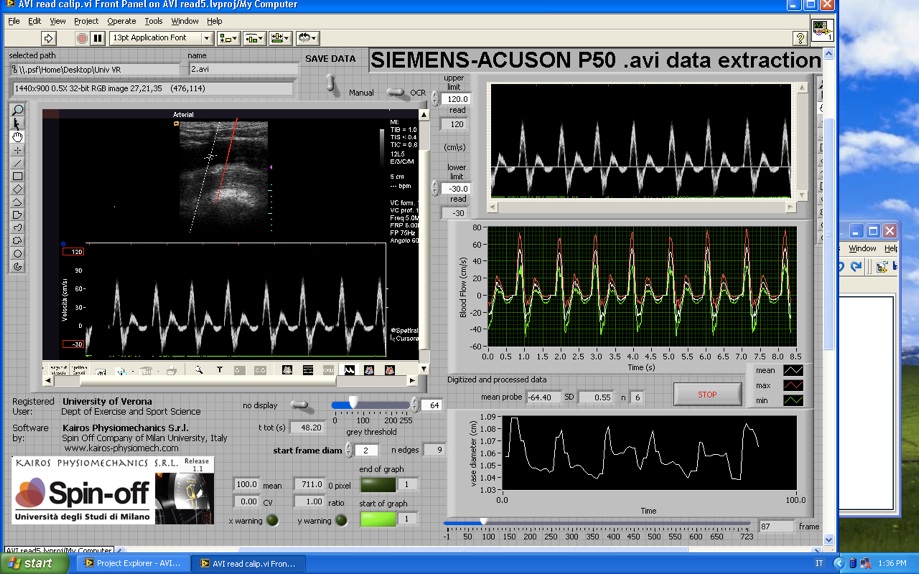Click the frame number field showing 87
The height and width of the screenshot is (574, 919).
pos(775,527)
